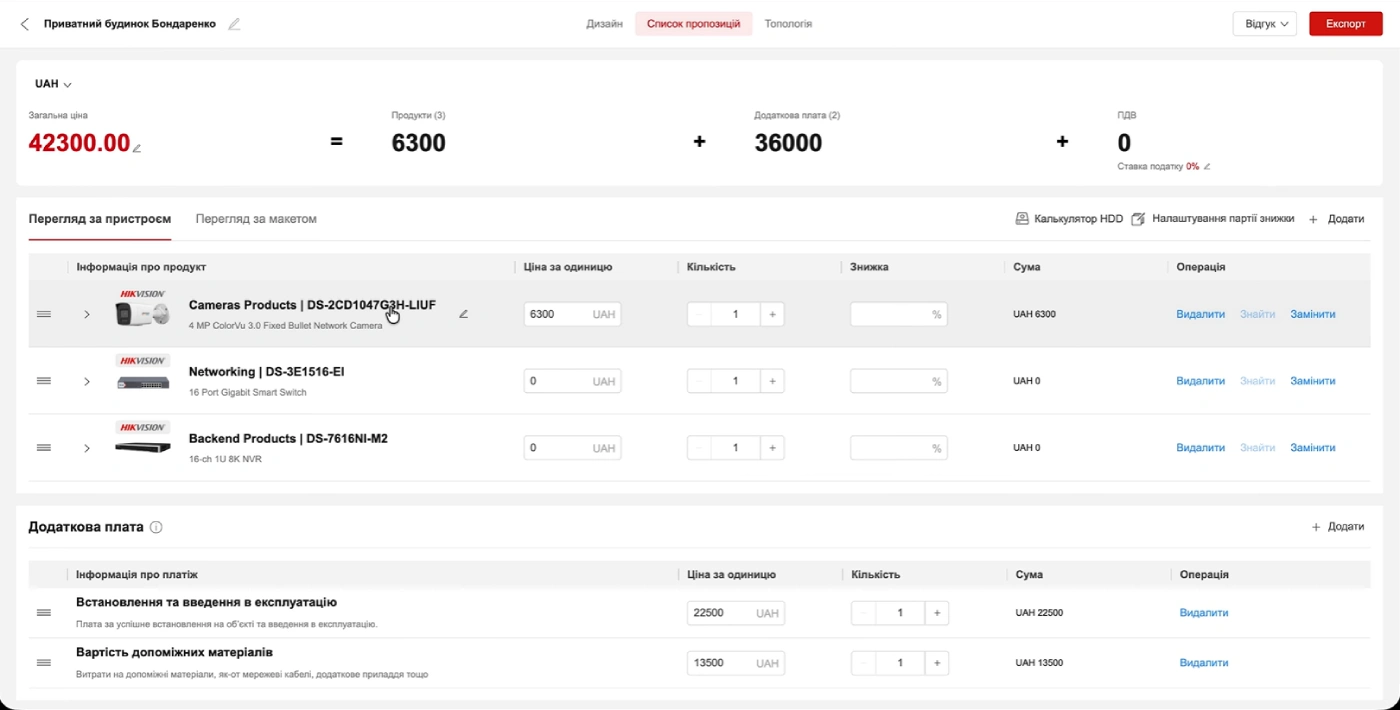The height and width of the screenshot is (710, 1400).
Task: Click price field showing 13500
Action: [x=735, y=663]
